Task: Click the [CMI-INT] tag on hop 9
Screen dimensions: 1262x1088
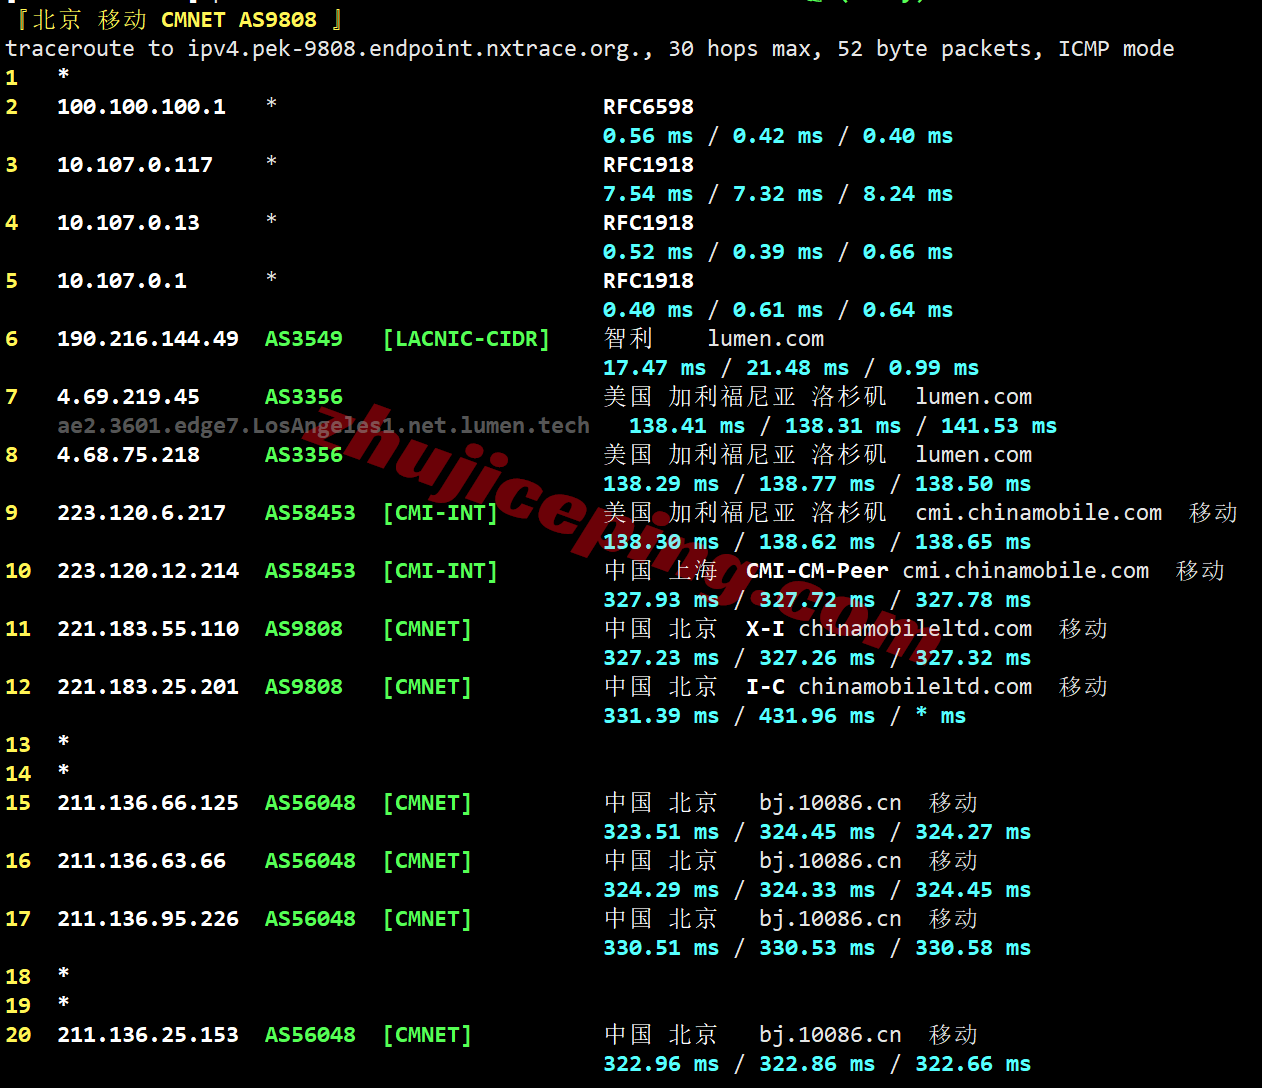Action: (x=440, y=513)
